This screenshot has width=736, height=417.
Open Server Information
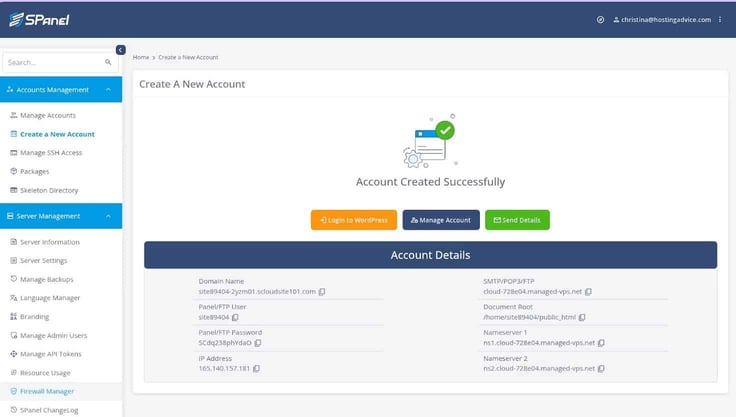pos(50,242)
